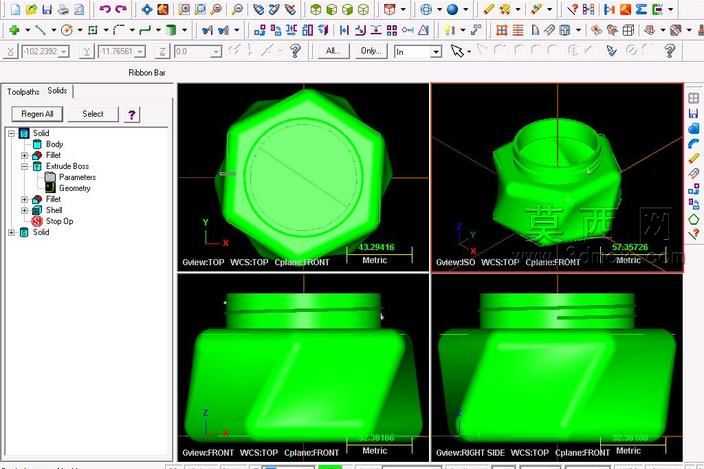Undo the last action
This screenshot has width=704, height=469.
104,9
